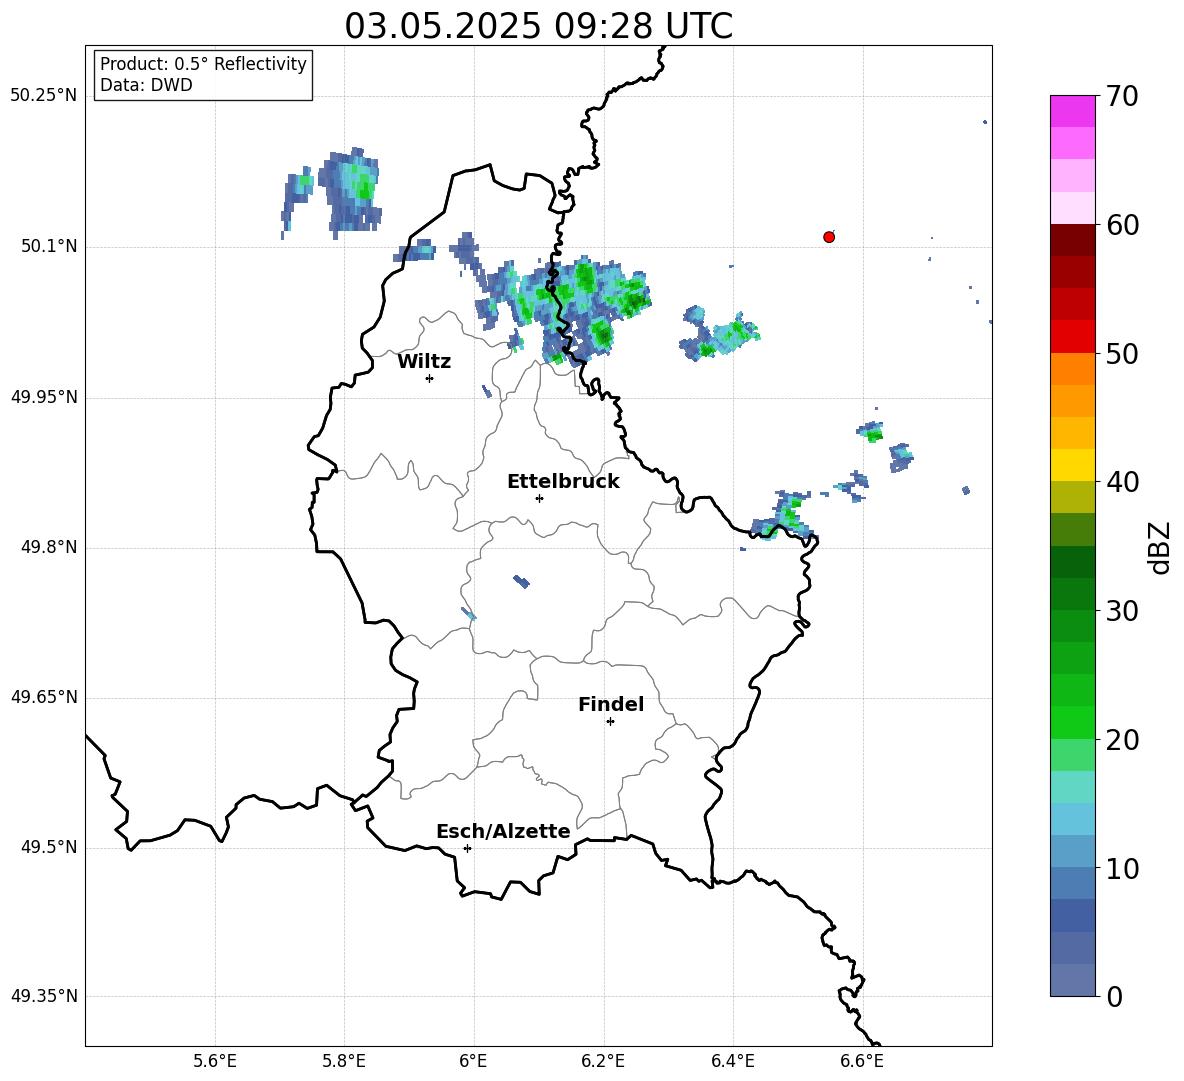Screen dimensions: 1184x1081
Task: Click the 6°E longitude label
Action: tap(473, 1062)
